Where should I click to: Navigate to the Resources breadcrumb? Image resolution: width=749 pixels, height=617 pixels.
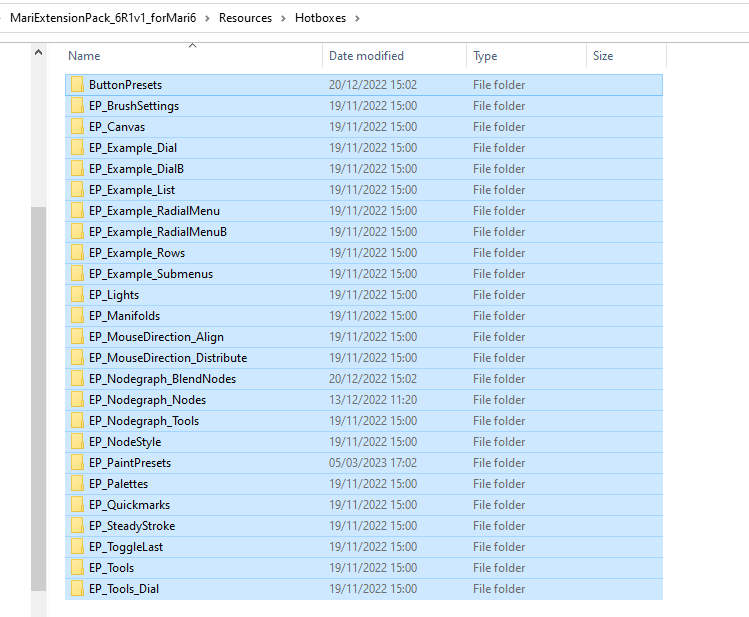point(245,18)
